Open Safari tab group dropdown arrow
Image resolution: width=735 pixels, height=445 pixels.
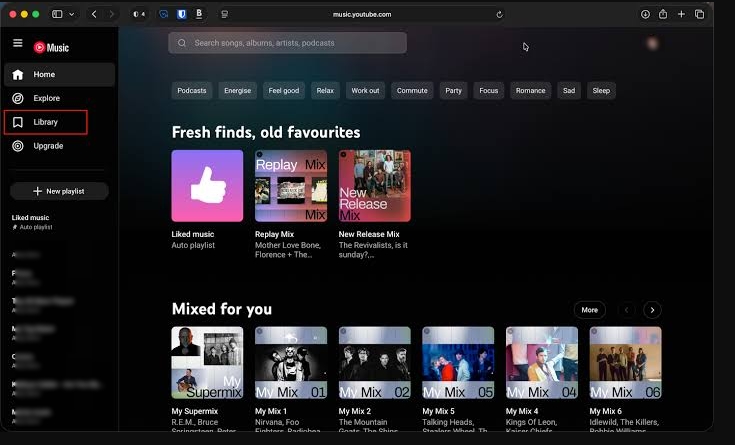click(x=72, y=14)
